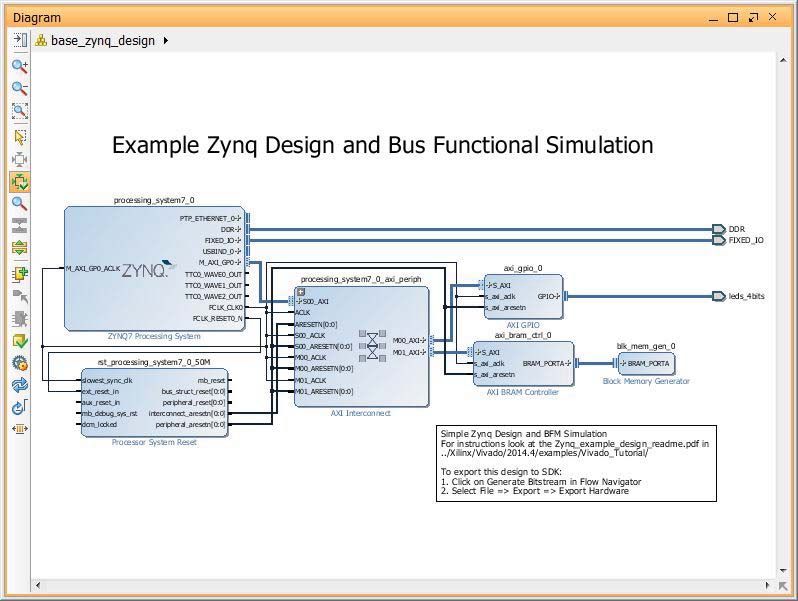This screenshot has height=601, width=798.
Task: Expand the GPIO interface pin on axi_gpio_0
Action: [557, 296]
